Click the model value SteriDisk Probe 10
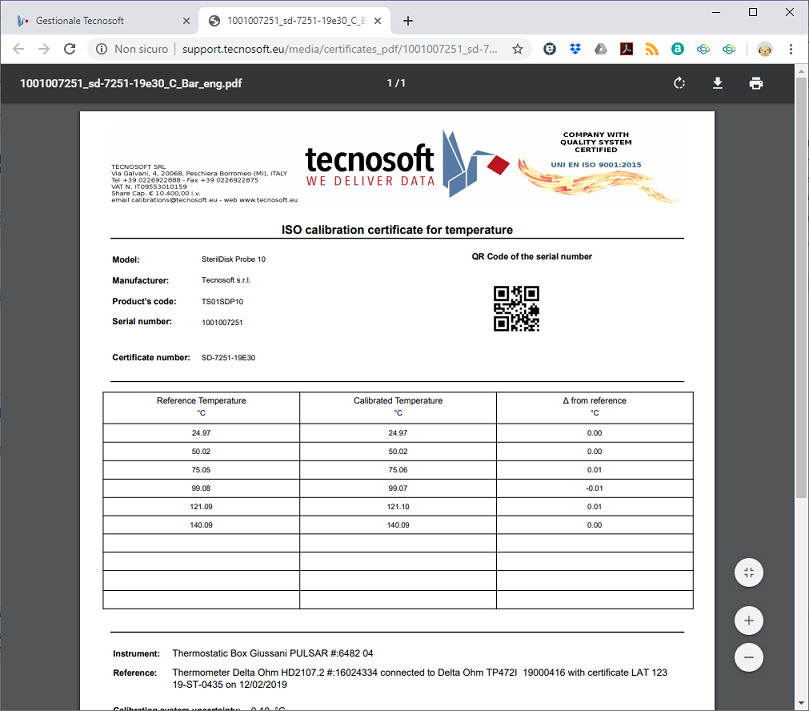This screenshot has height=711, width=809. 233,259
